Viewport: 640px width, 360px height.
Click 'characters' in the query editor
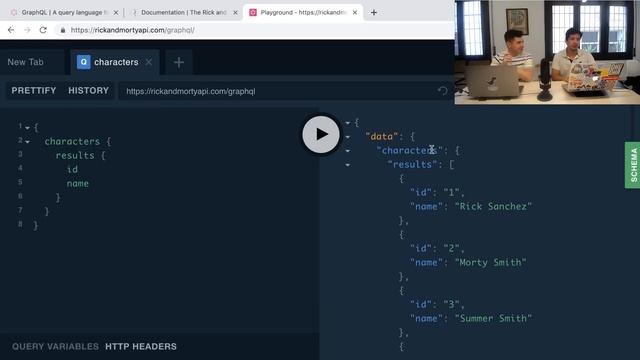(72, 142)
